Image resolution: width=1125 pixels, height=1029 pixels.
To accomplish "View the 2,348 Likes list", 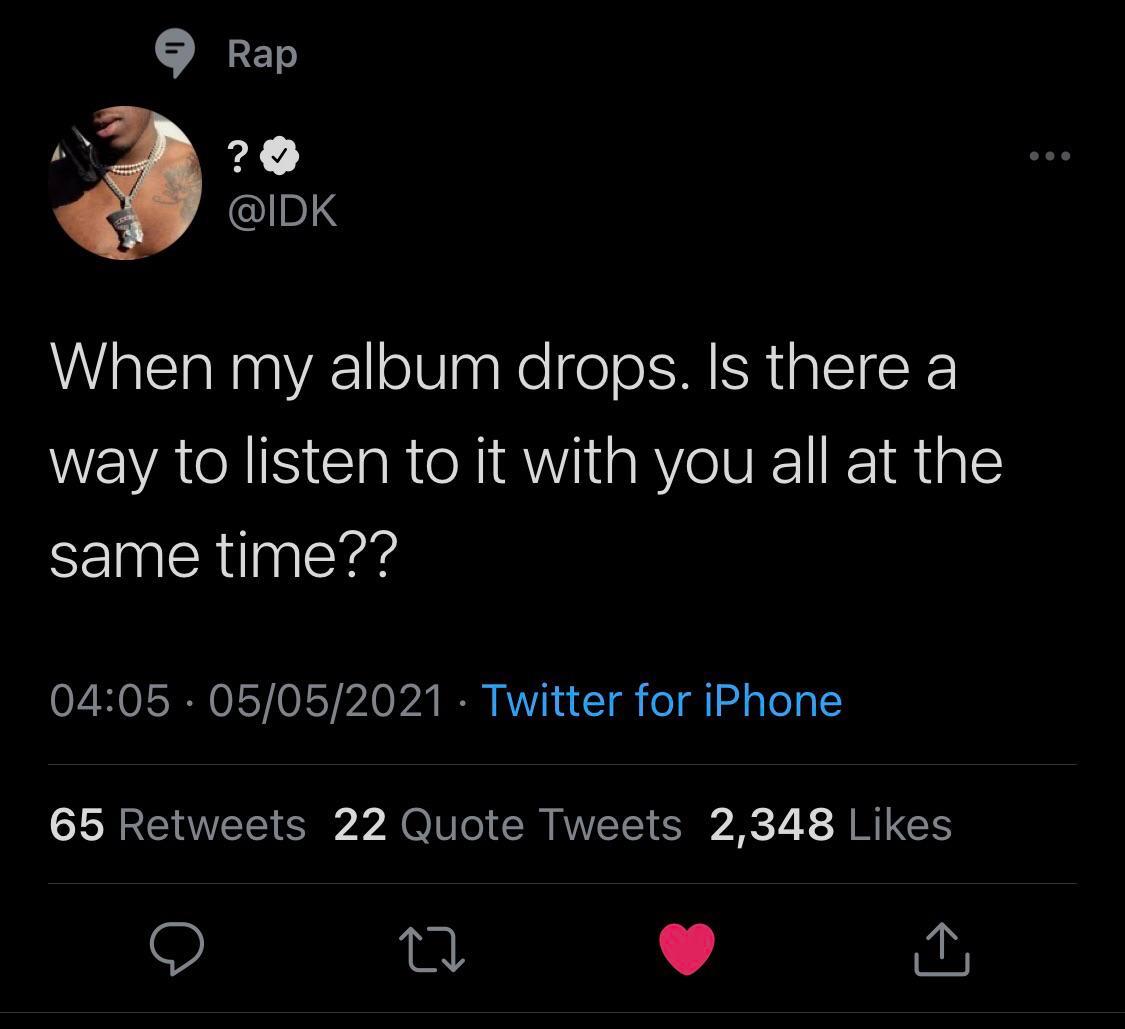I will tap(830, 825).
